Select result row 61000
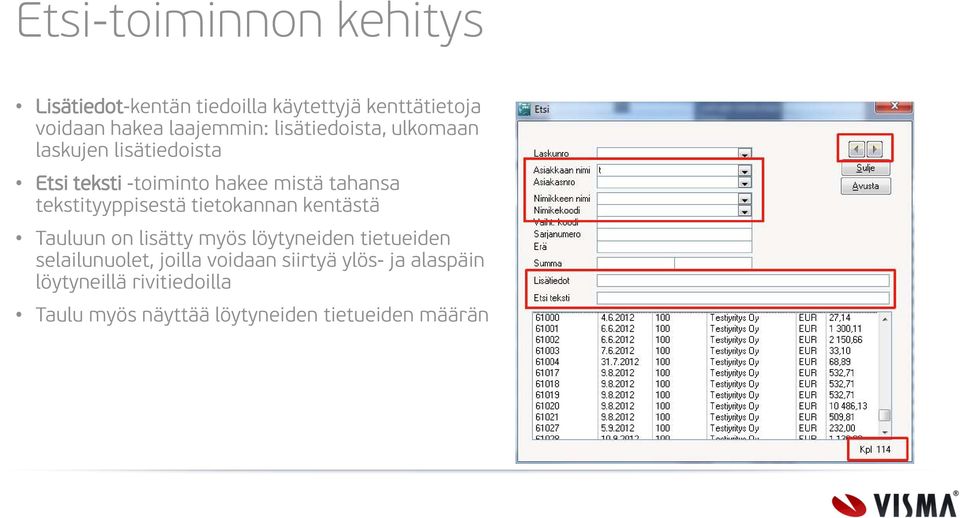This screenshot has height=518, width=960. [x=706, y=318]
